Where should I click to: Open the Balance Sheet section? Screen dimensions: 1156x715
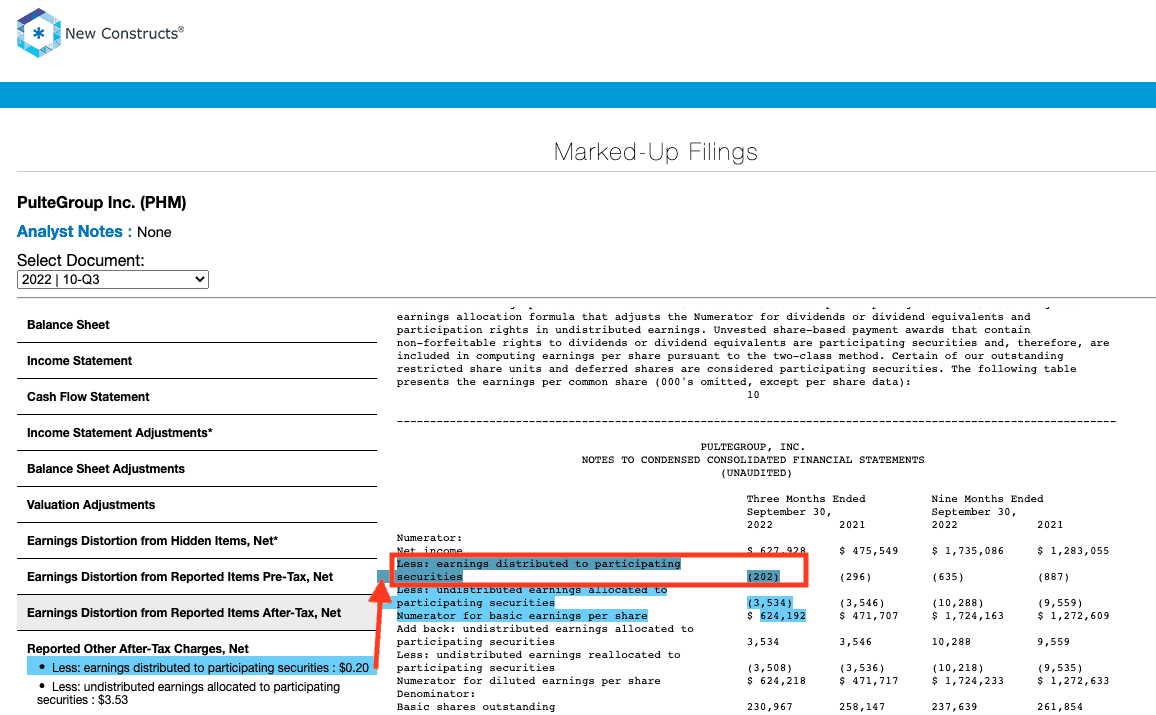[197, 324]
